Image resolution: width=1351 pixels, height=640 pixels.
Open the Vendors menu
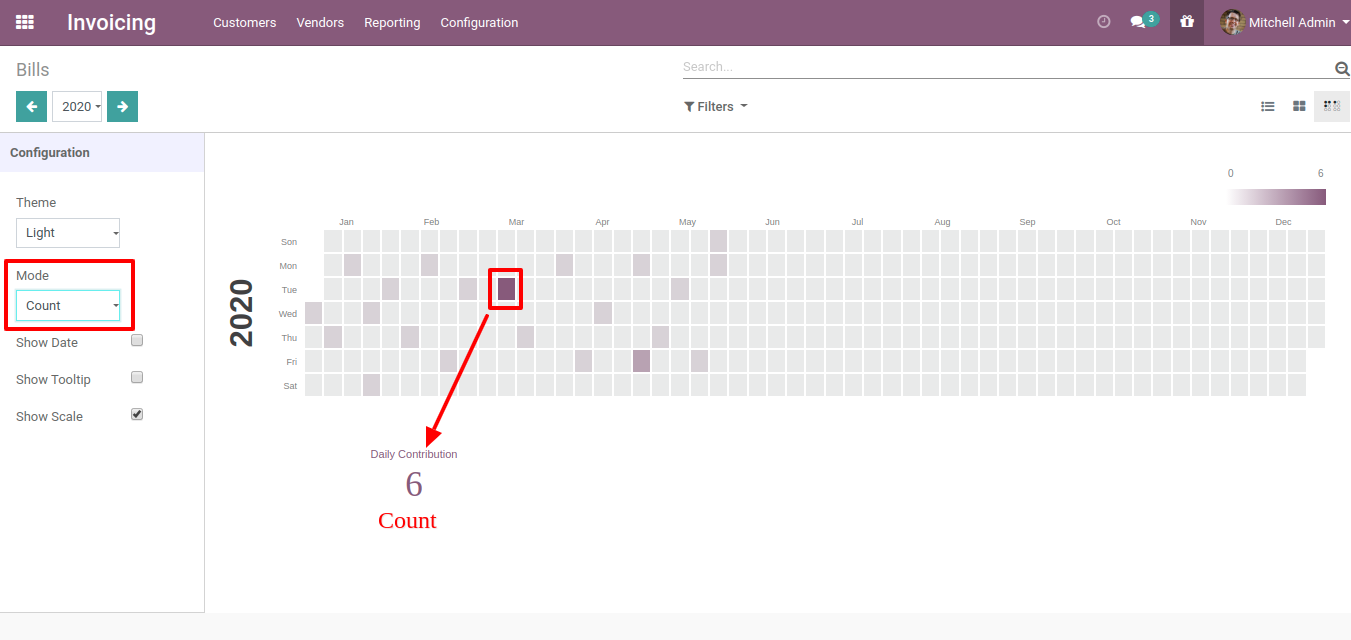(x=320, y=22)
